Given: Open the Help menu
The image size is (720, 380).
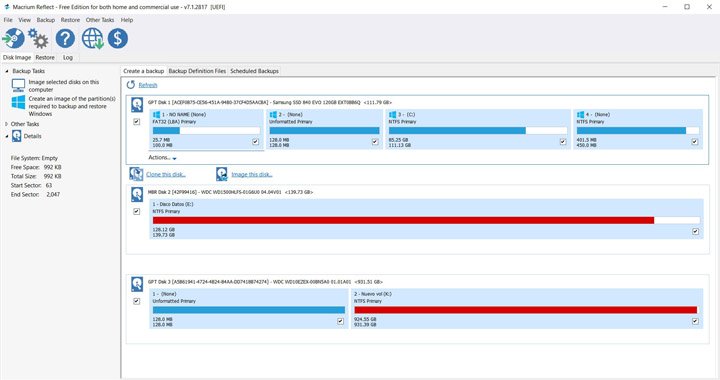Looking at the screenshot, I should [x=127, y=20].
